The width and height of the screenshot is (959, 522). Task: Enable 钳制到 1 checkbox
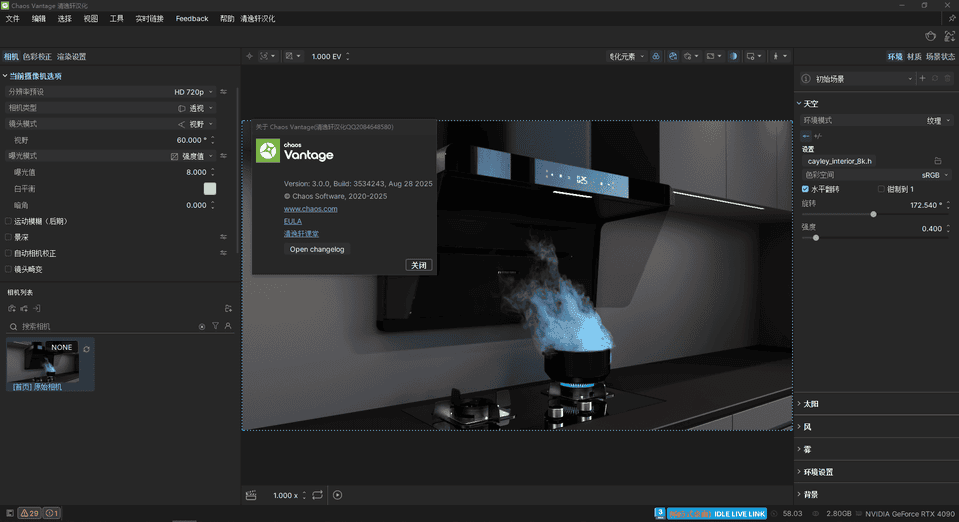881,189
